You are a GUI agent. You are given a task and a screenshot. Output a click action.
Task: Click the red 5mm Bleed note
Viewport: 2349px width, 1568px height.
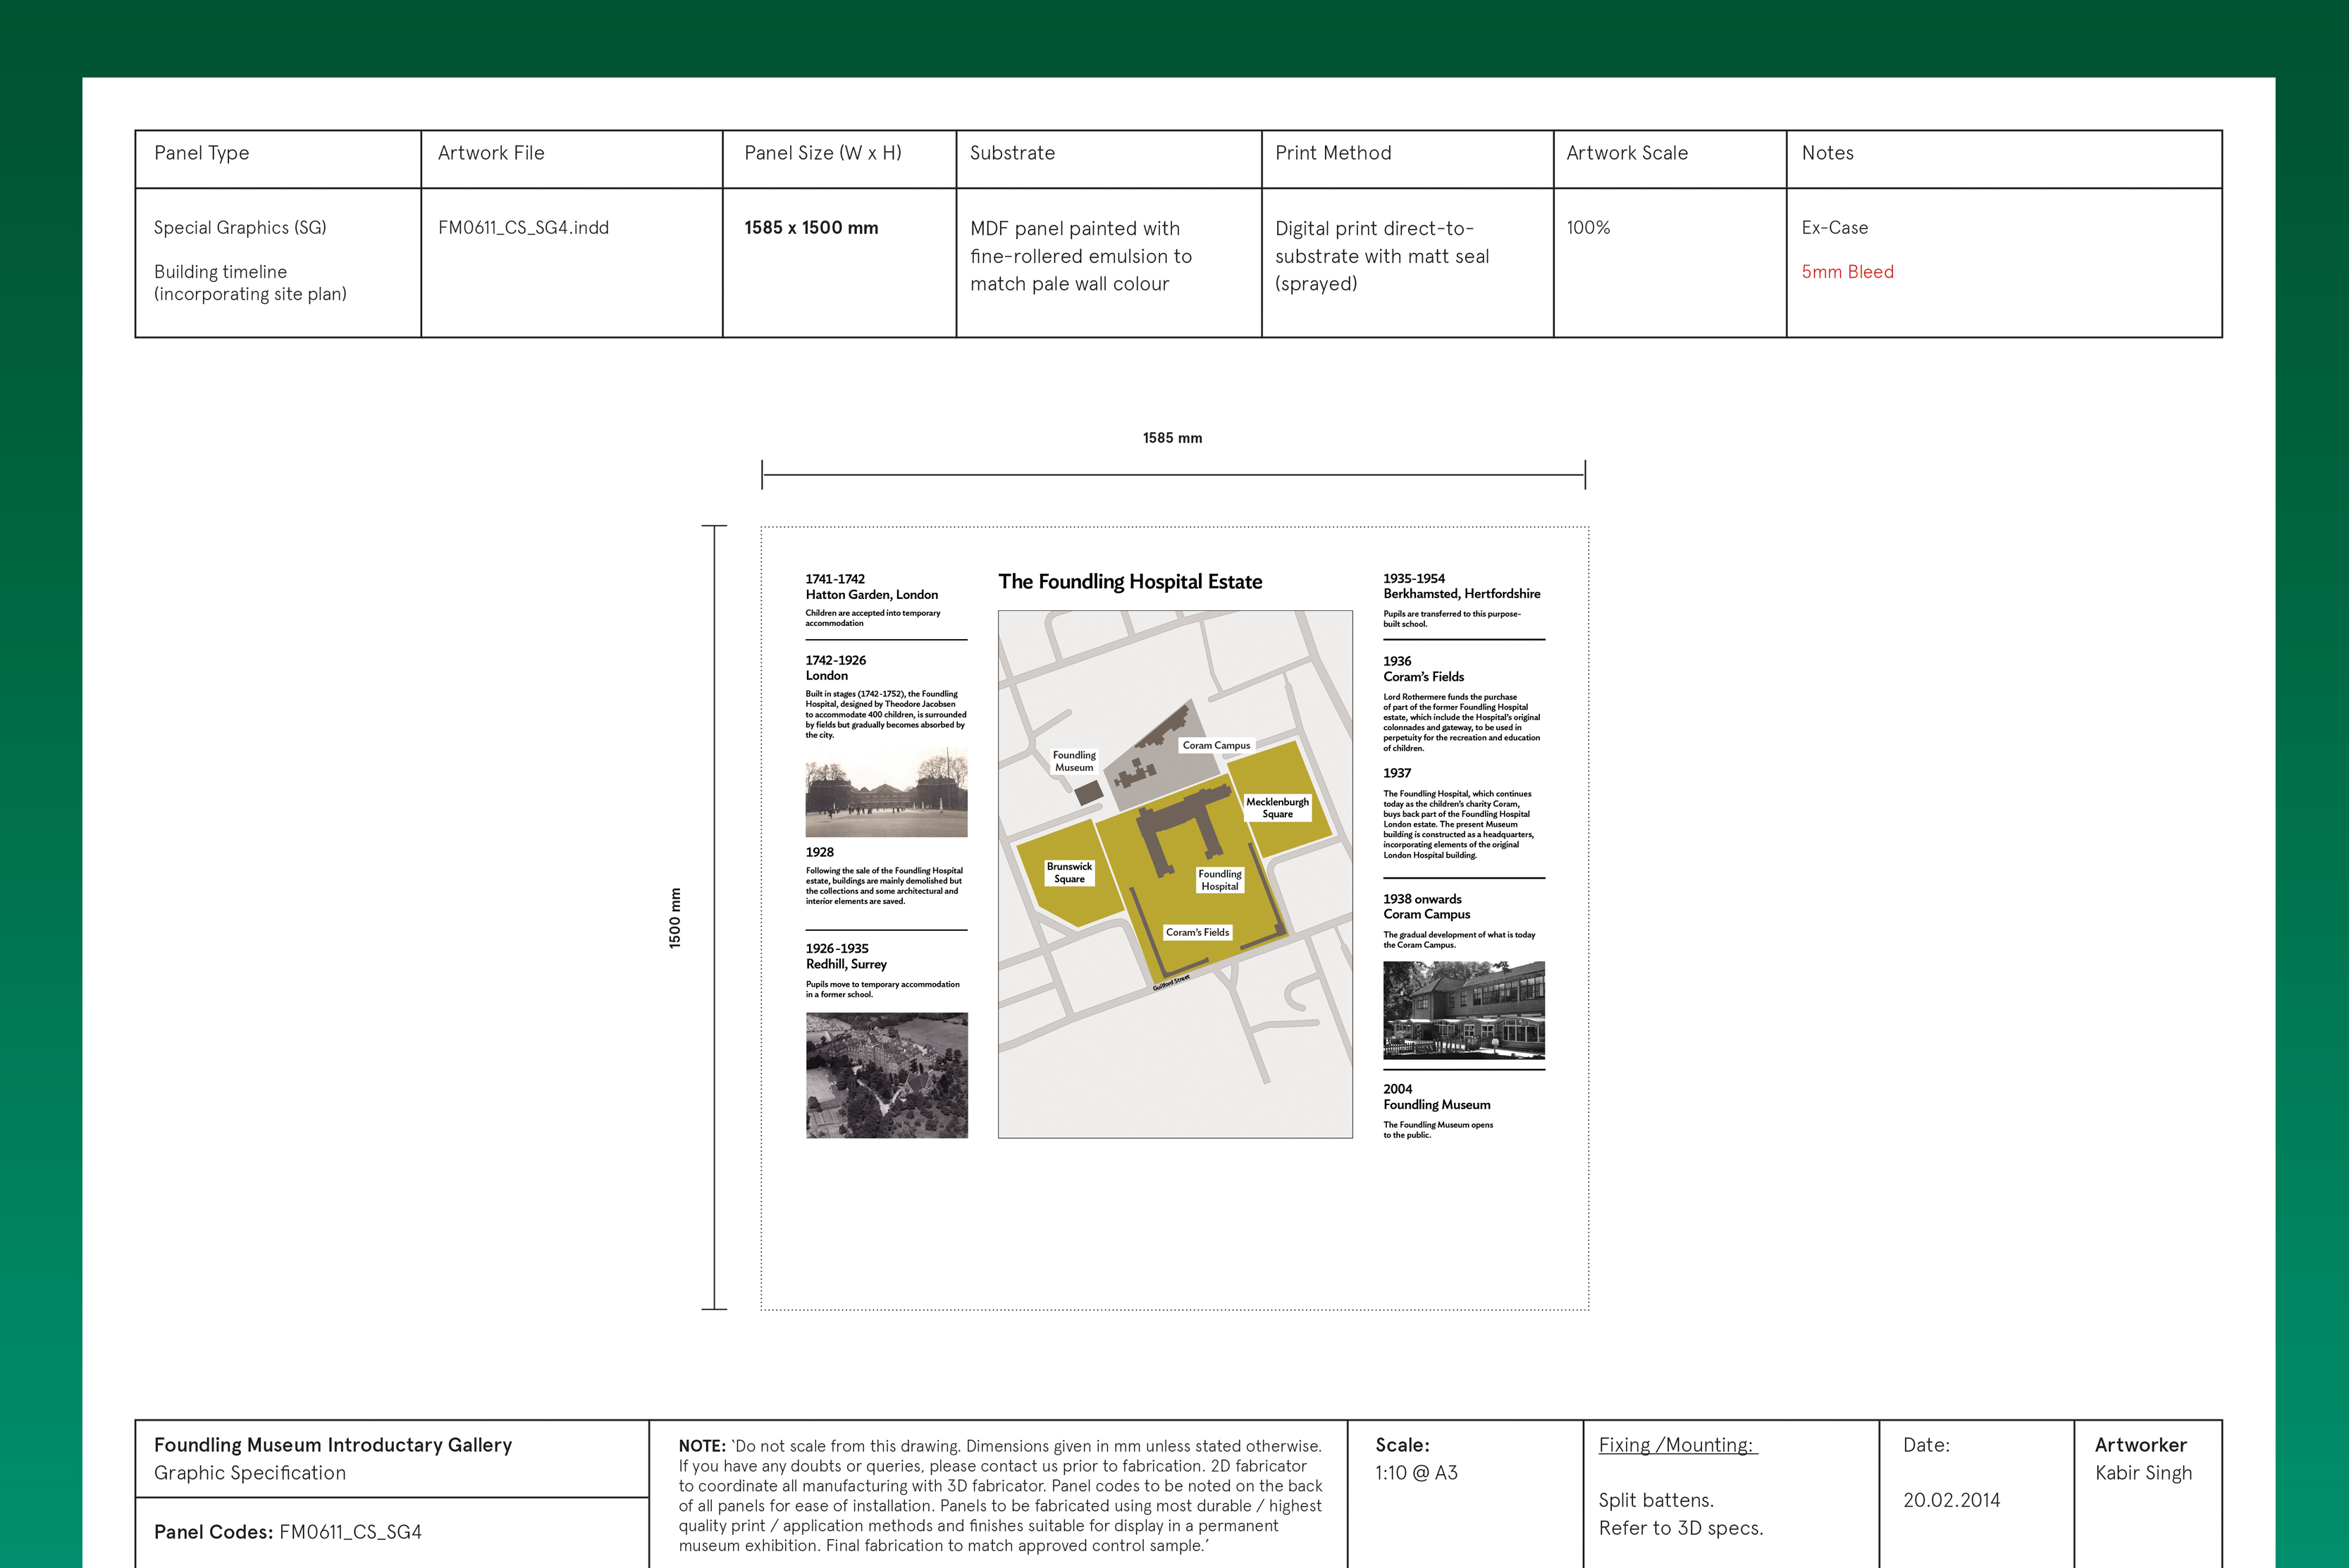[x=1847, y=272]
